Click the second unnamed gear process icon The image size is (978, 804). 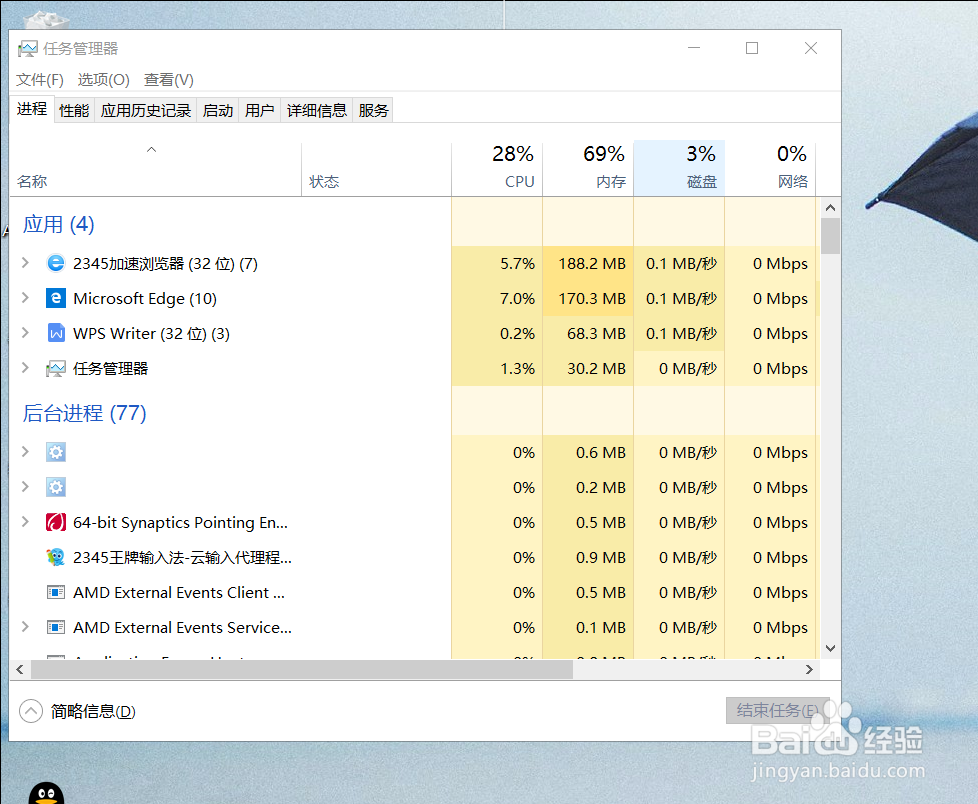[56, 487]
